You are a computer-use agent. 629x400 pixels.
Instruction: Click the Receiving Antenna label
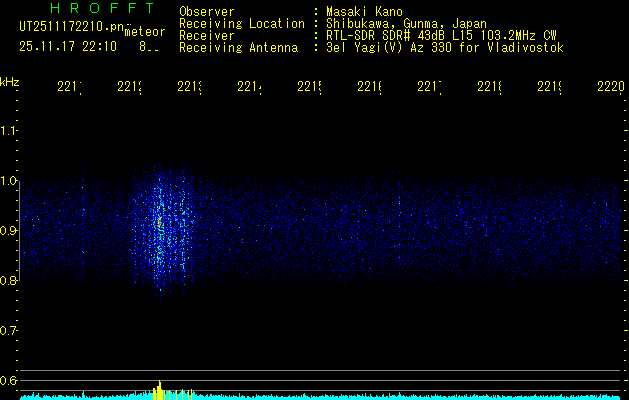point(238,48)
